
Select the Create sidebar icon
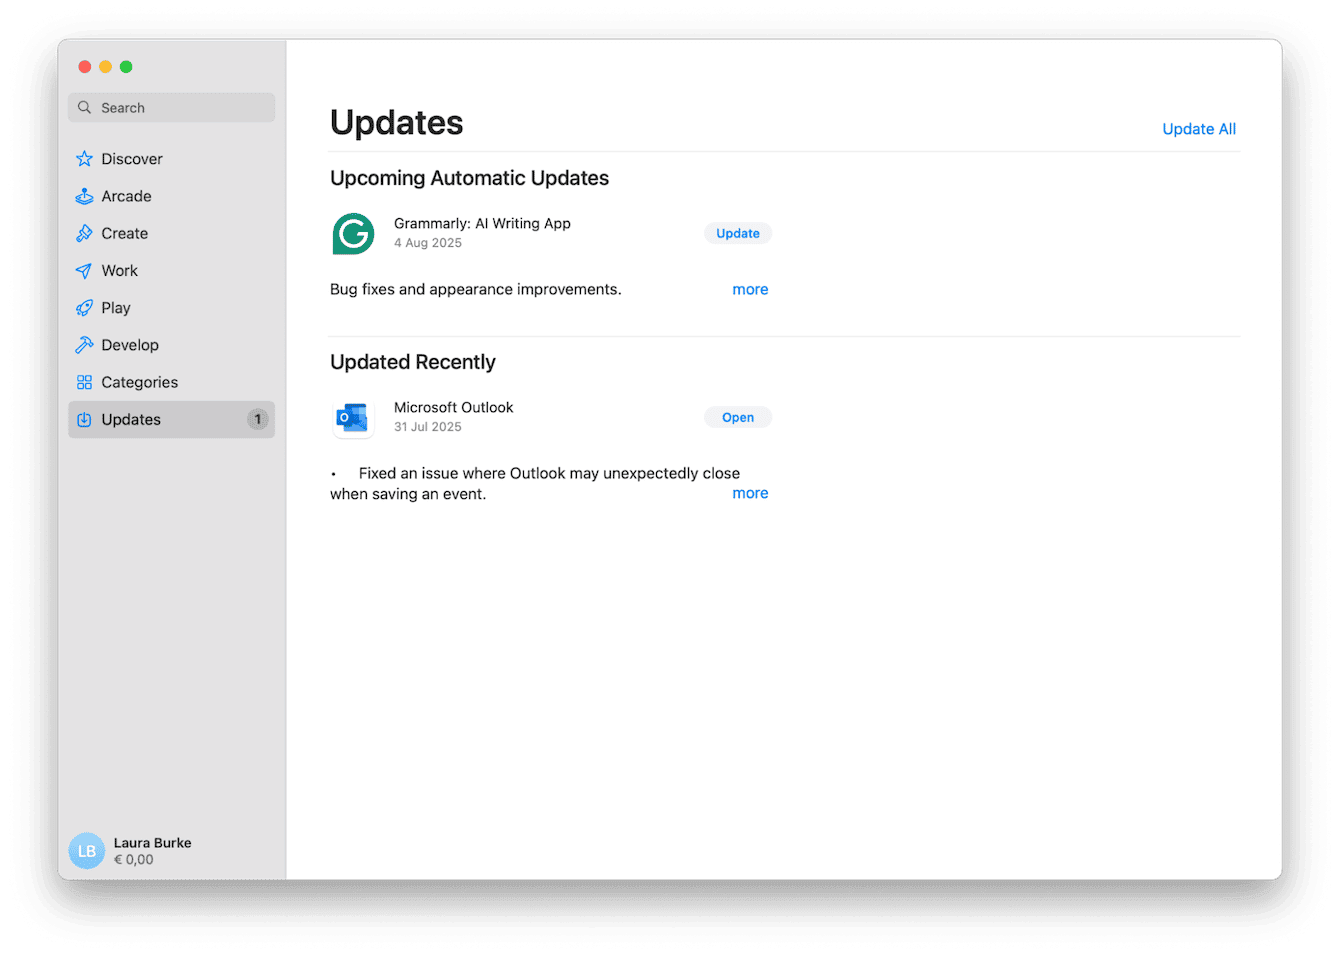point(85,233)
